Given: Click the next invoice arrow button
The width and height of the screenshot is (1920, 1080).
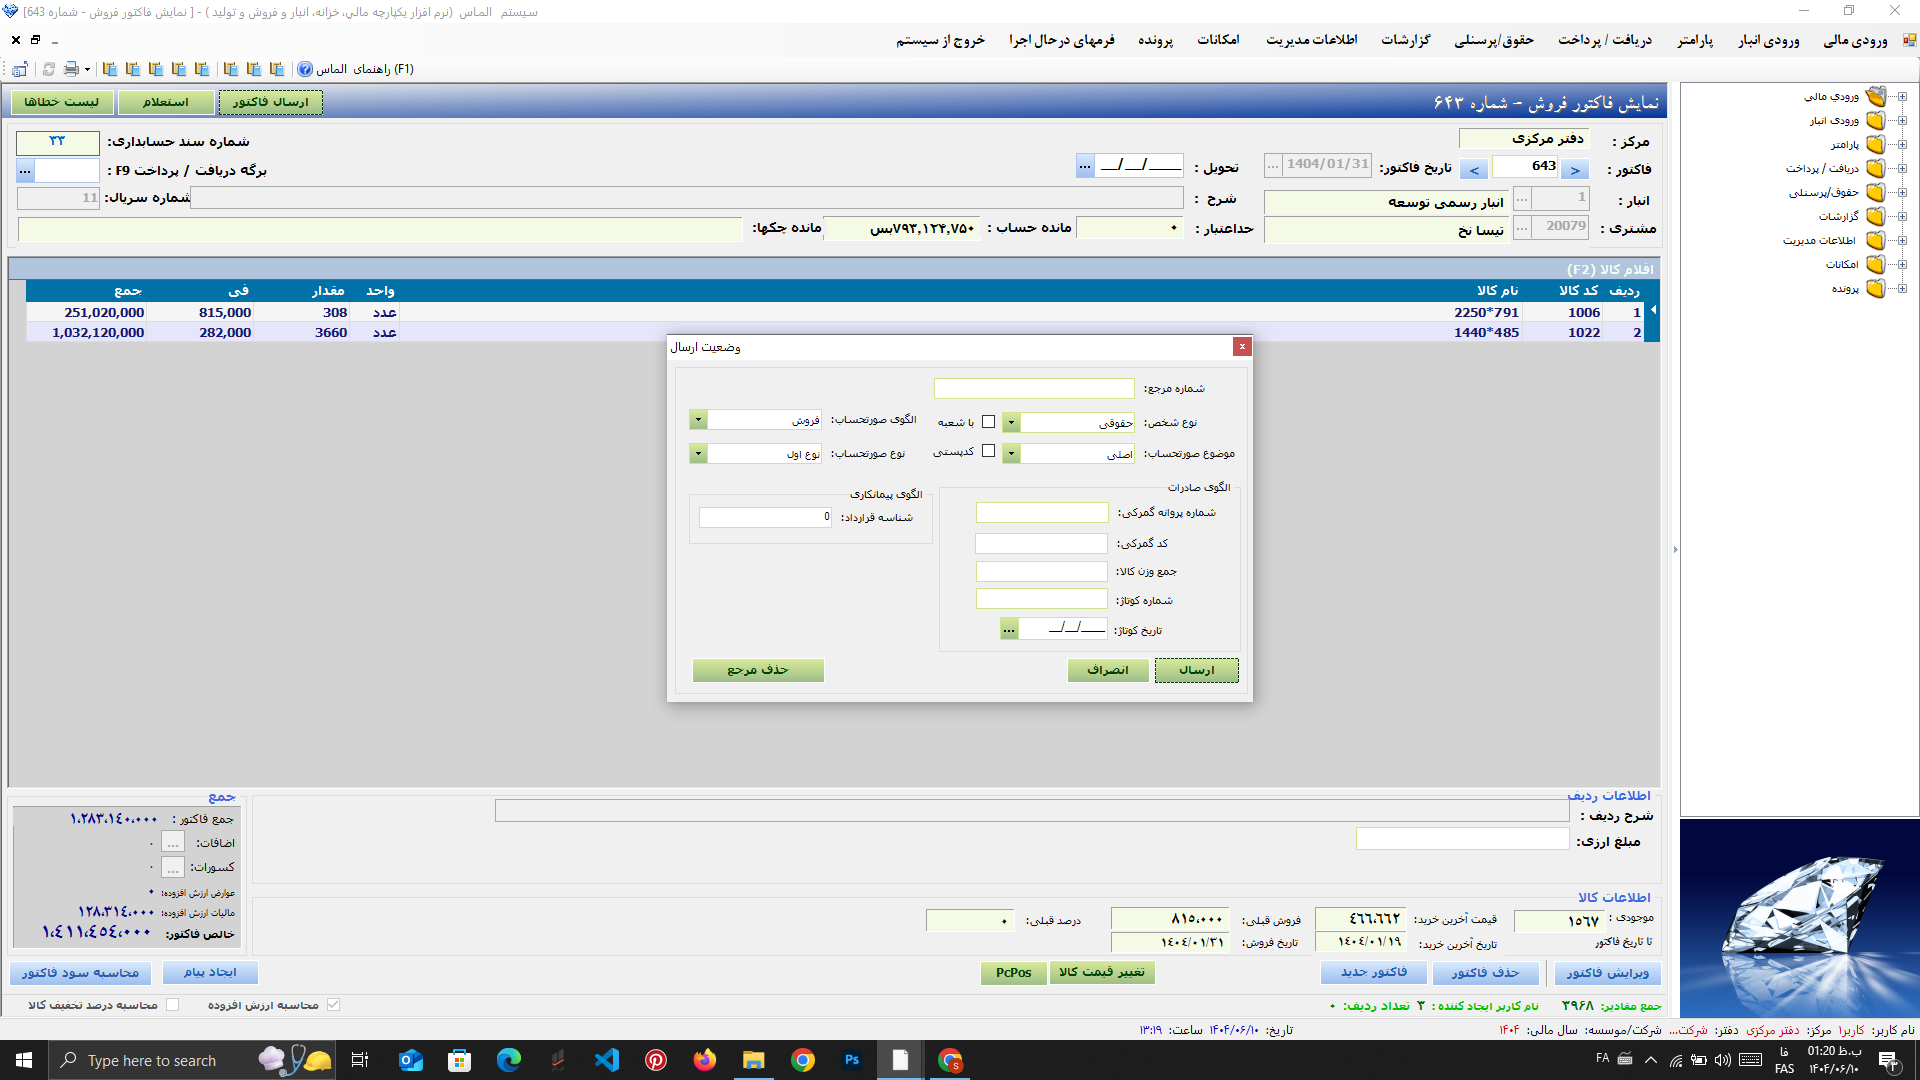Looking at the screenshot, I should point(1575,170).
